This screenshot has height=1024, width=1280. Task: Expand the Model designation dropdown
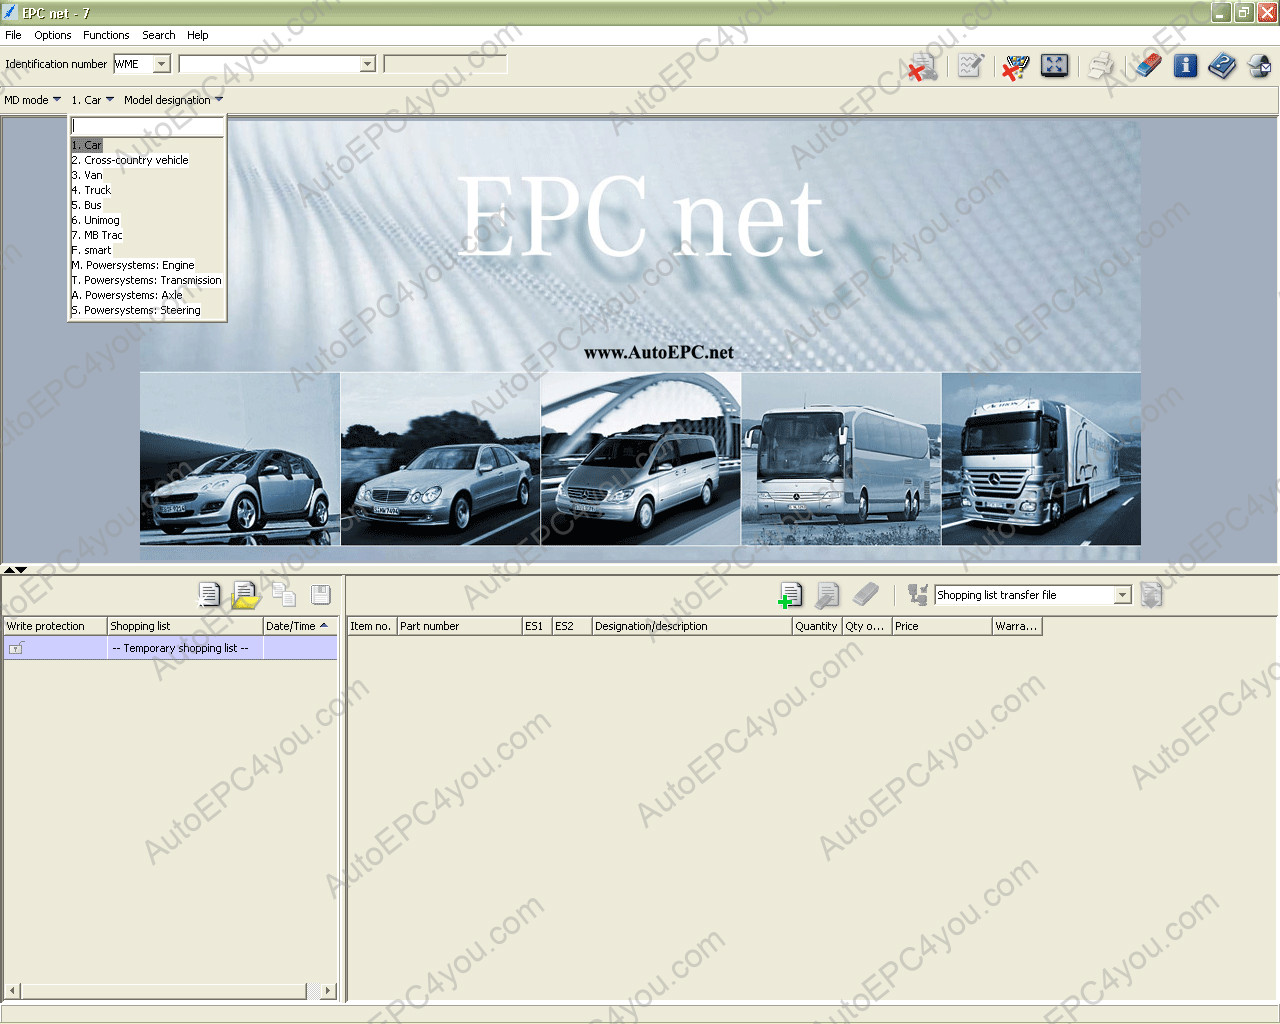[x=173, y=100]
